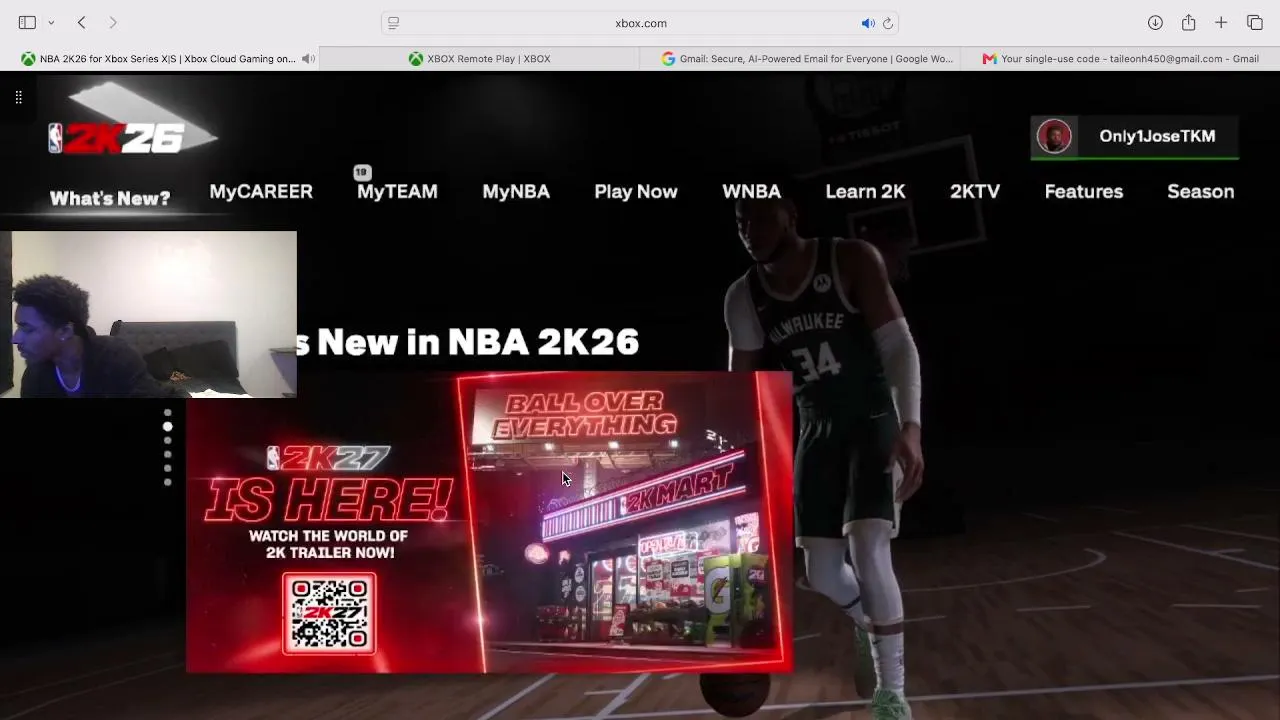
Task: Open the 2K Mart Ball Over Everything image
Action: pos(624,520)
